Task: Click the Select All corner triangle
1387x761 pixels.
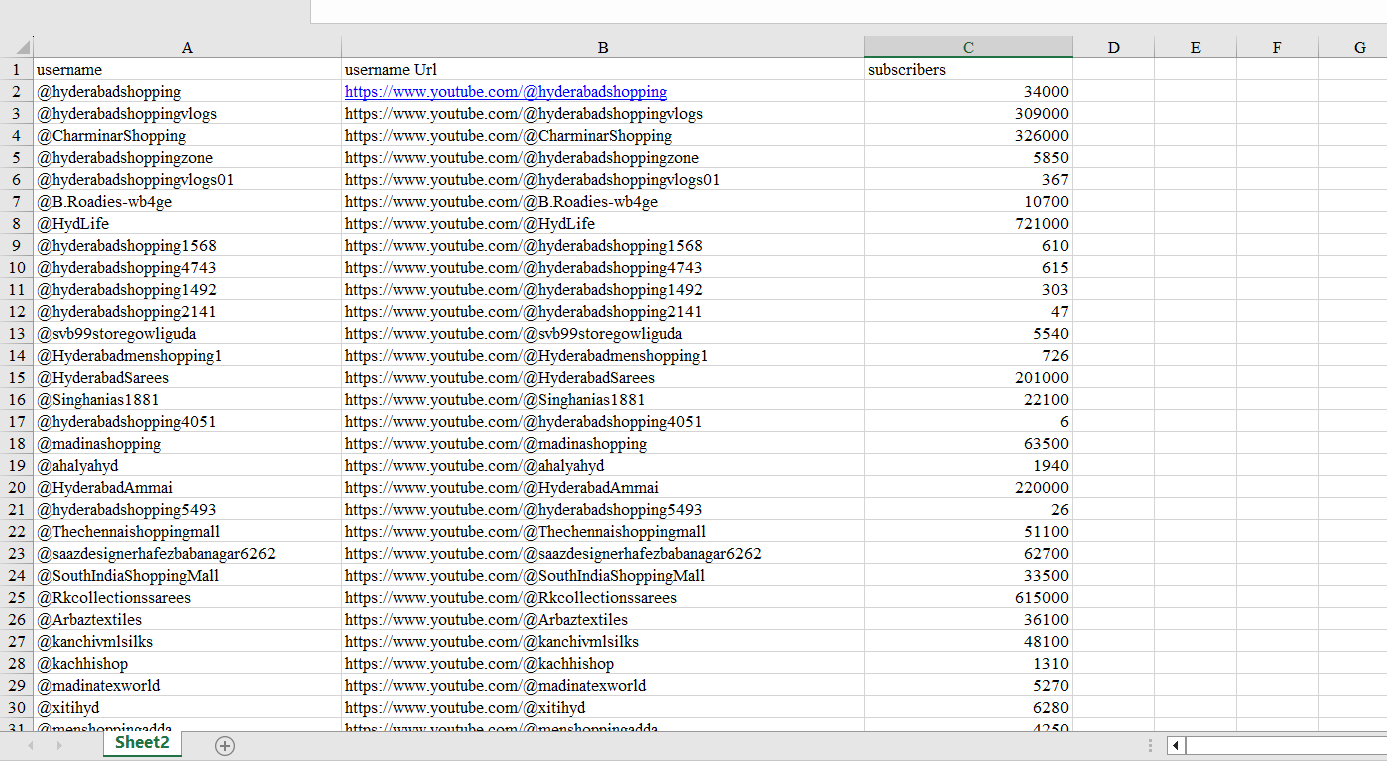Action: click(x=20, y=47)
